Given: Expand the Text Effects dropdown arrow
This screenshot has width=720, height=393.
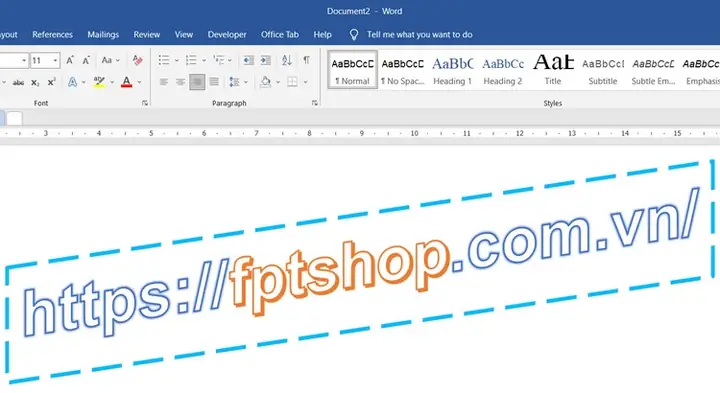Looking at the screenshot, I should point(84,83).
